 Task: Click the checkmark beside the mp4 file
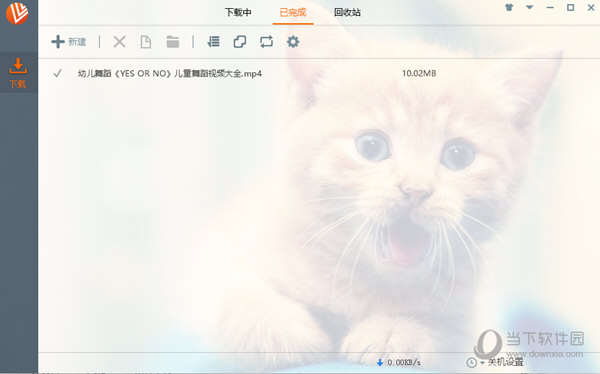pos(57,73)
